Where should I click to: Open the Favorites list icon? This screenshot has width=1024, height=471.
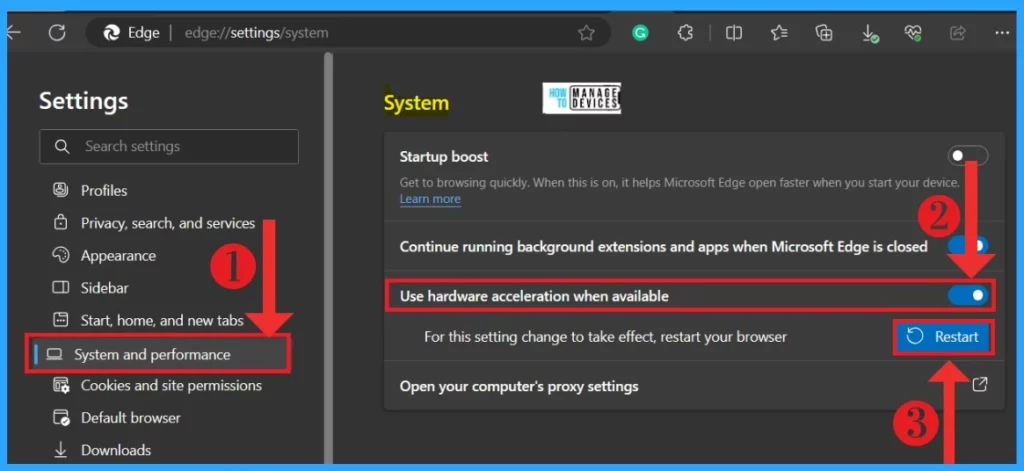778,33
